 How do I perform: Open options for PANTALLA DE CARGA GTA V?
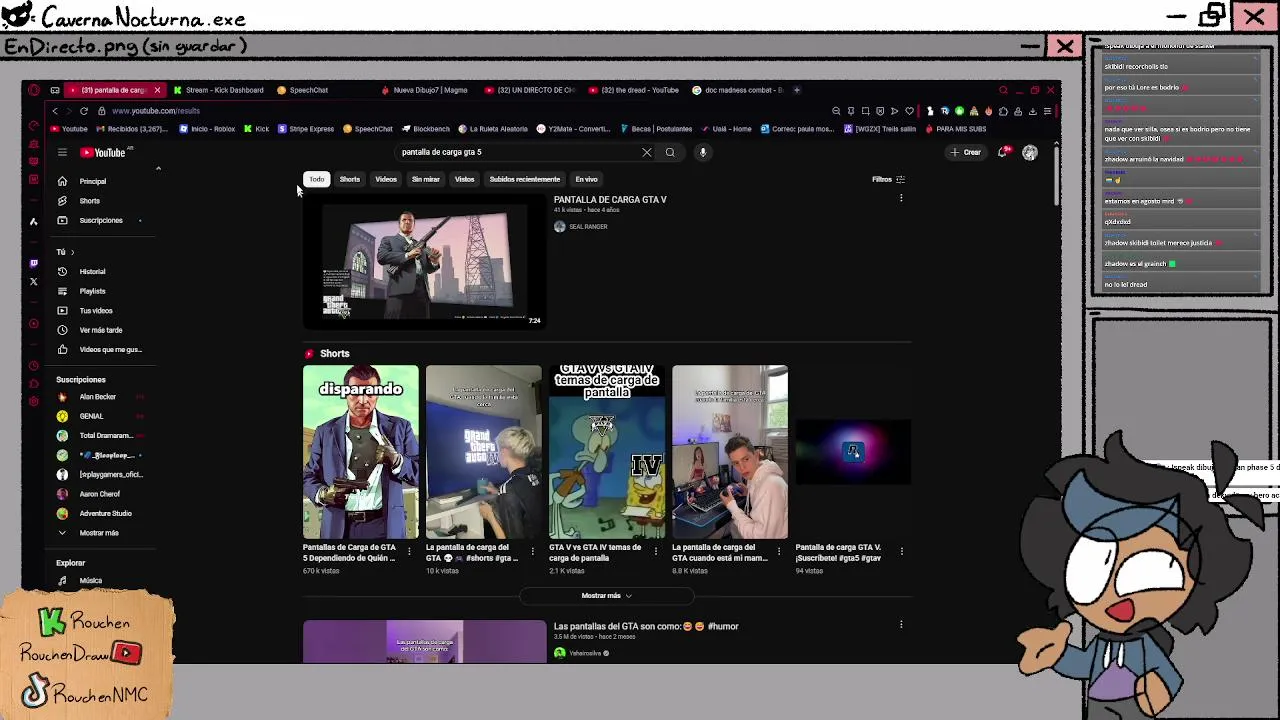pyautogui.click(x=901, y=199)
